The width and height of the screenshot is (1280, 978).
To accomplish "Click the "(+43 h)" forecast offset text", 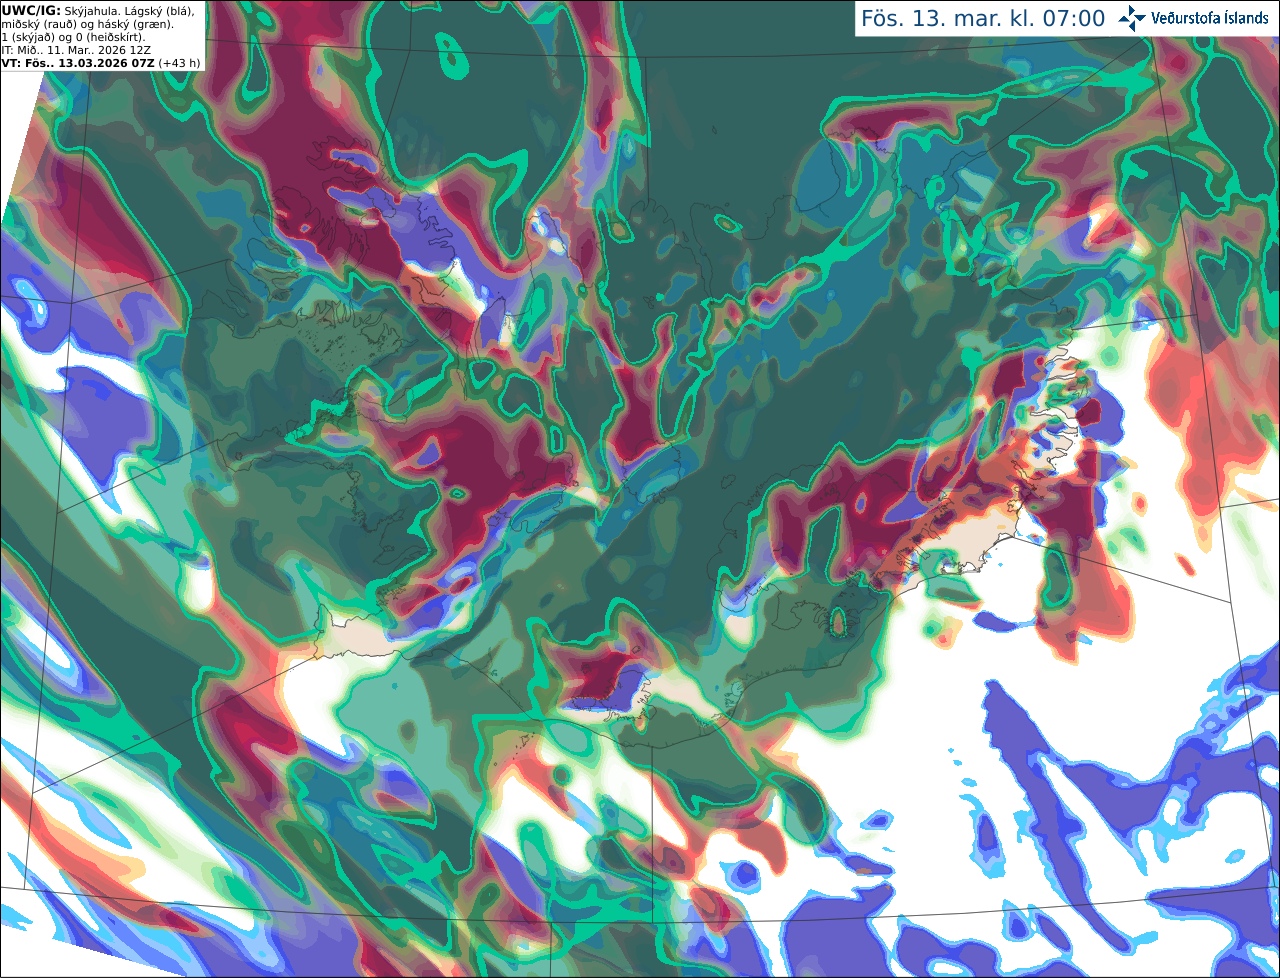I will click(x=179, y=63).
